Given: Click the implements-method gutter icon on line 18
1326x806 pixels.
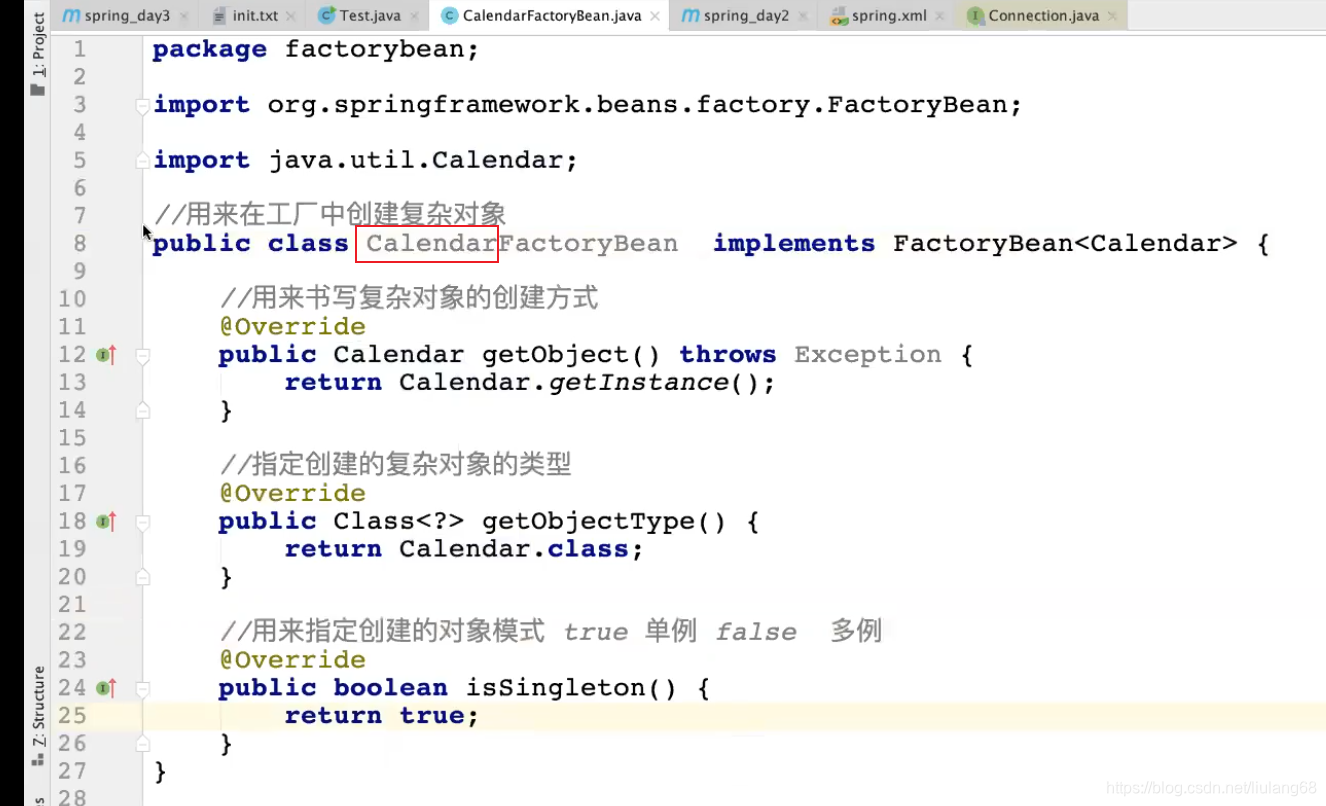Looking at the screenshot, I should point(107,522).
